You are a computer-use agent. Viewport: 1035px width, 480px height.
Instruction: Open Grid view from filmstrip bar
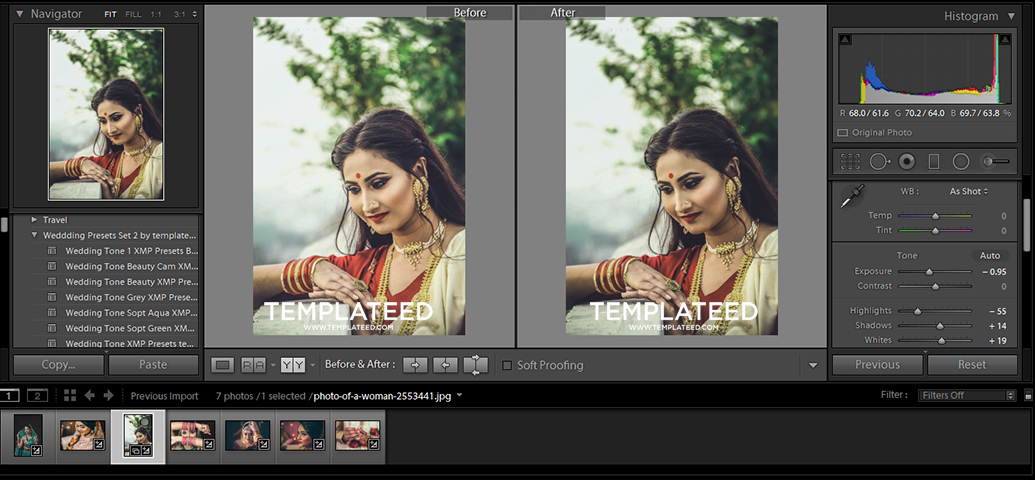tap(70, 395)
